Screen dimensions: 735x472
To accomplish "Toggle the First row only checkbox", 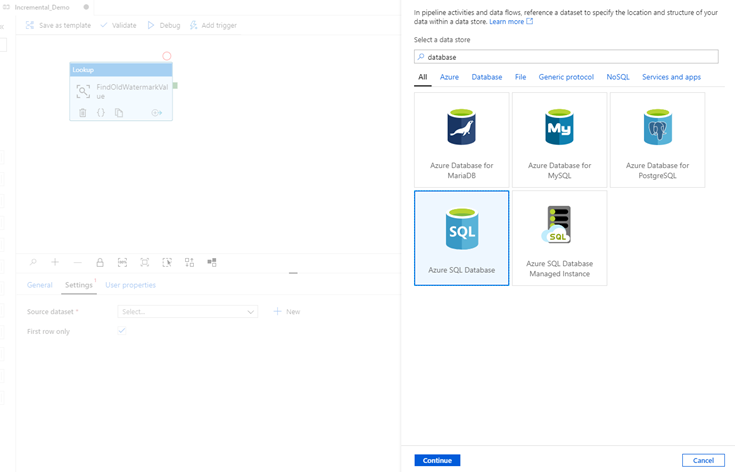I will [122, 331].
